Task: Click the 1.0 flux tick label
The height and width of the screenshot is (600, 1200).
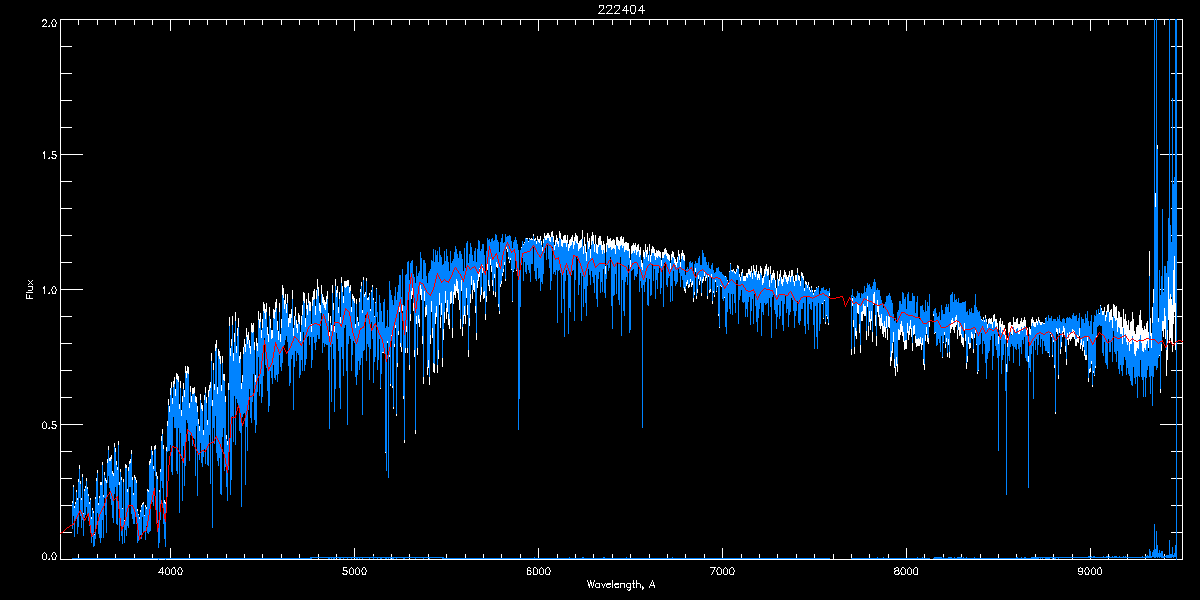Action: tap(48, 290)
